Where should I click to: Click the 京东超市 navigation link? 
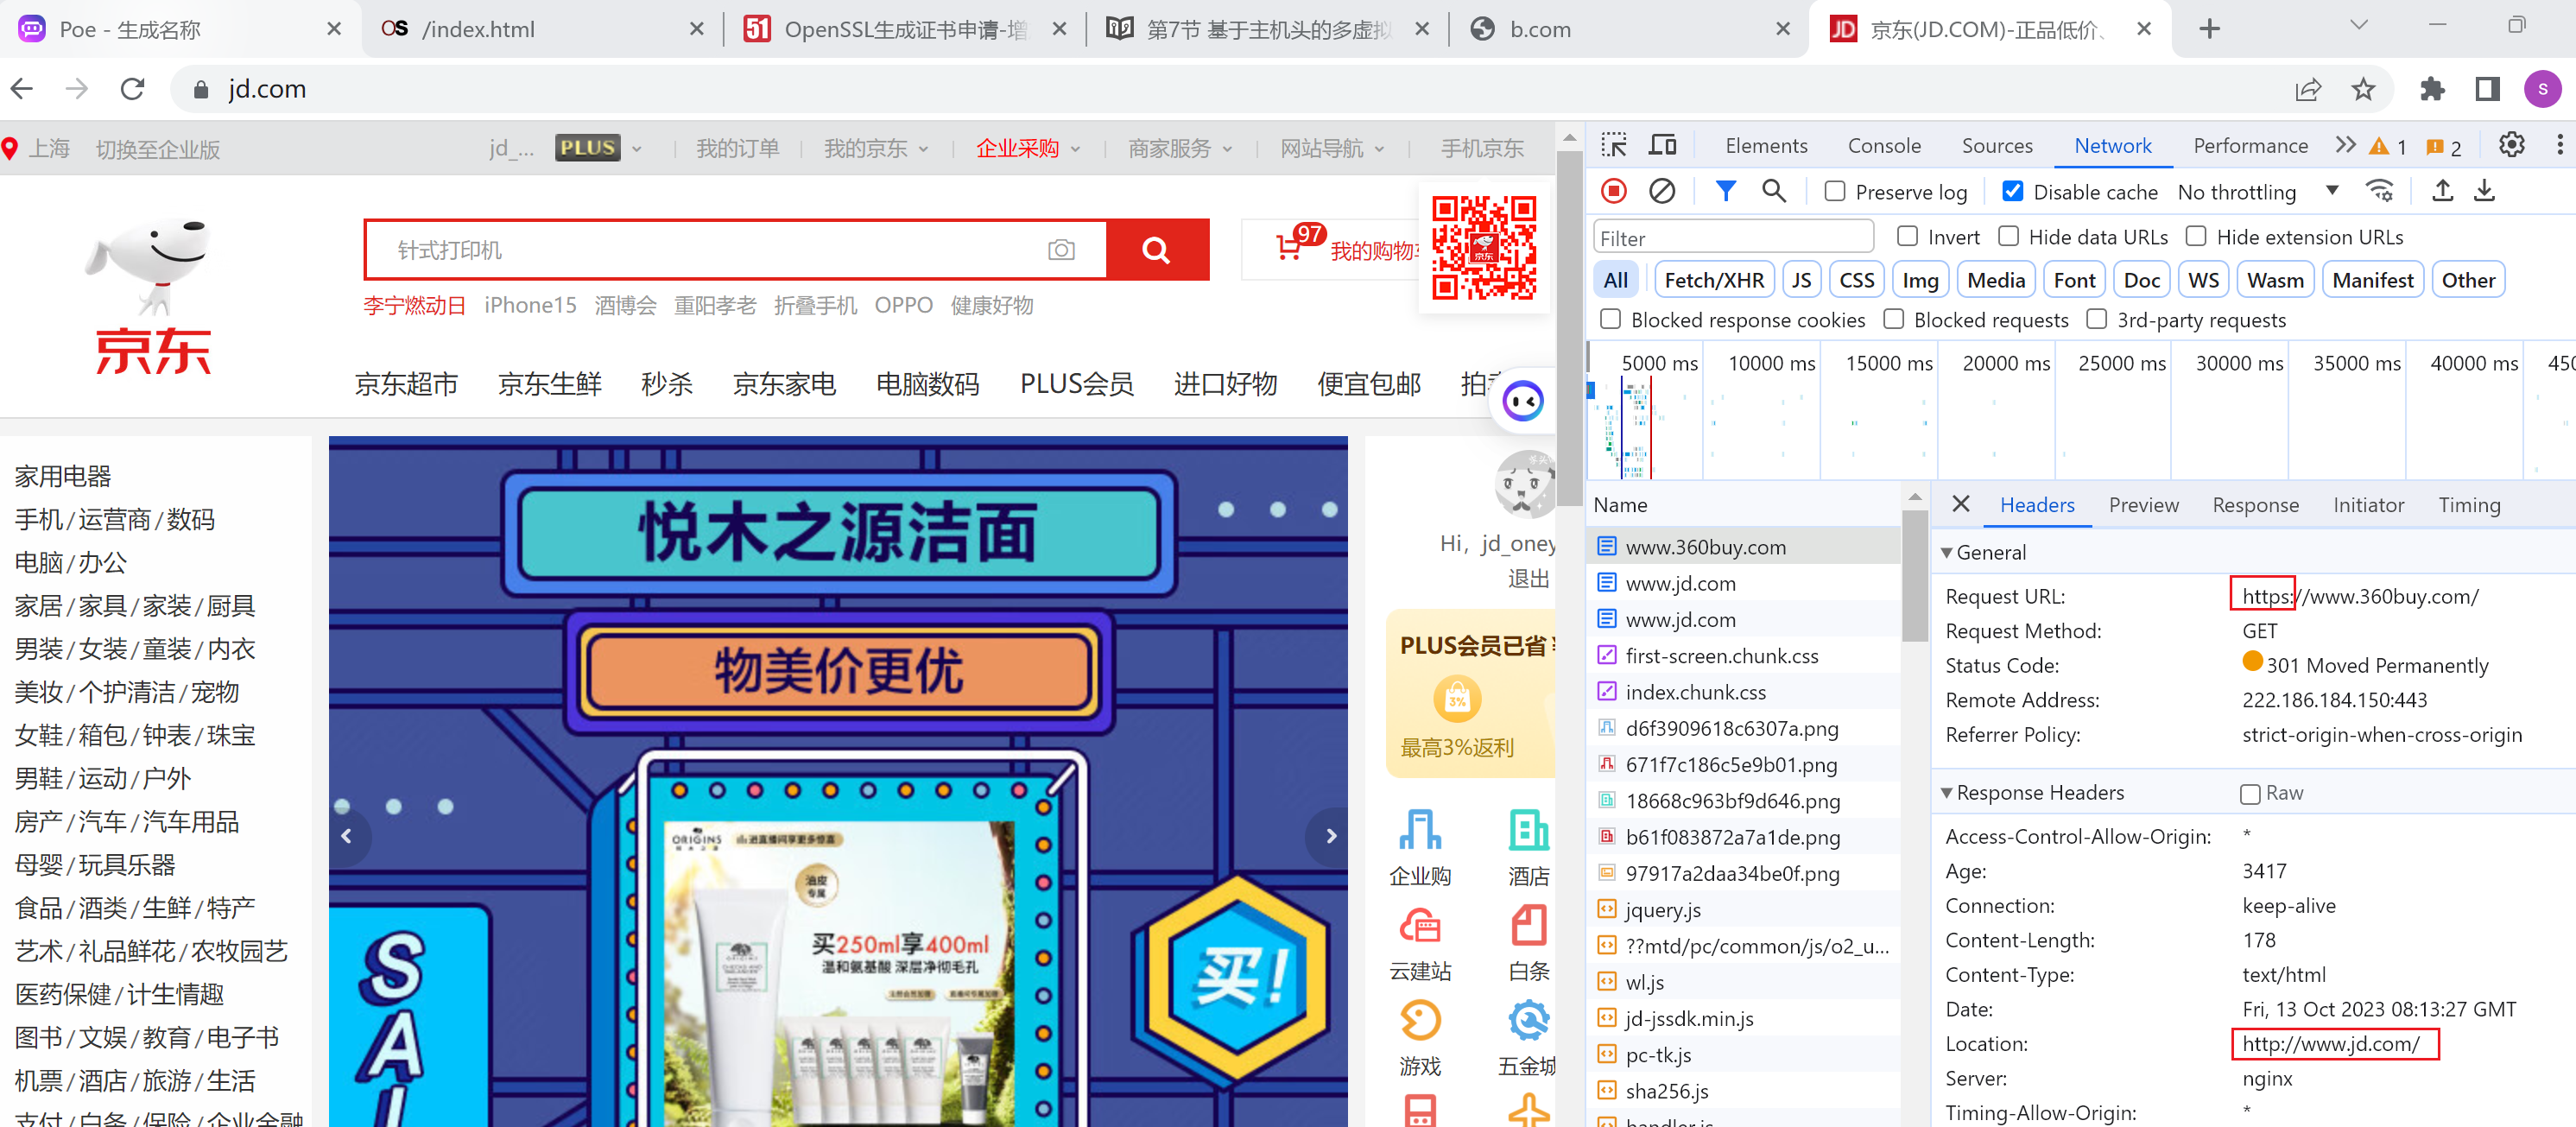[x=406, y=384]
